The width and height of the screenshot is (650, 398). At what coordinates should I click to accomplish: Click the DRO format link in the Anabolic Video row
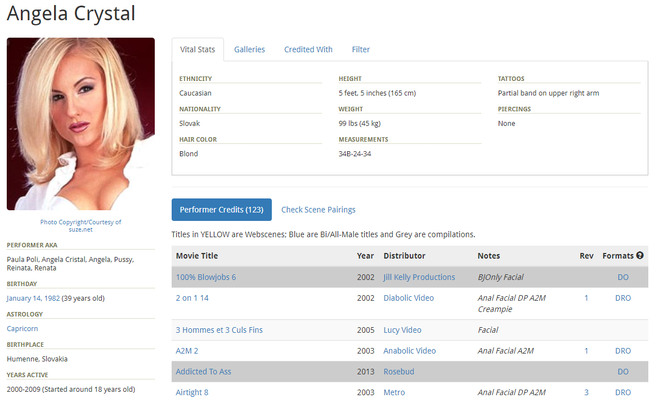(x=623, y=351)
